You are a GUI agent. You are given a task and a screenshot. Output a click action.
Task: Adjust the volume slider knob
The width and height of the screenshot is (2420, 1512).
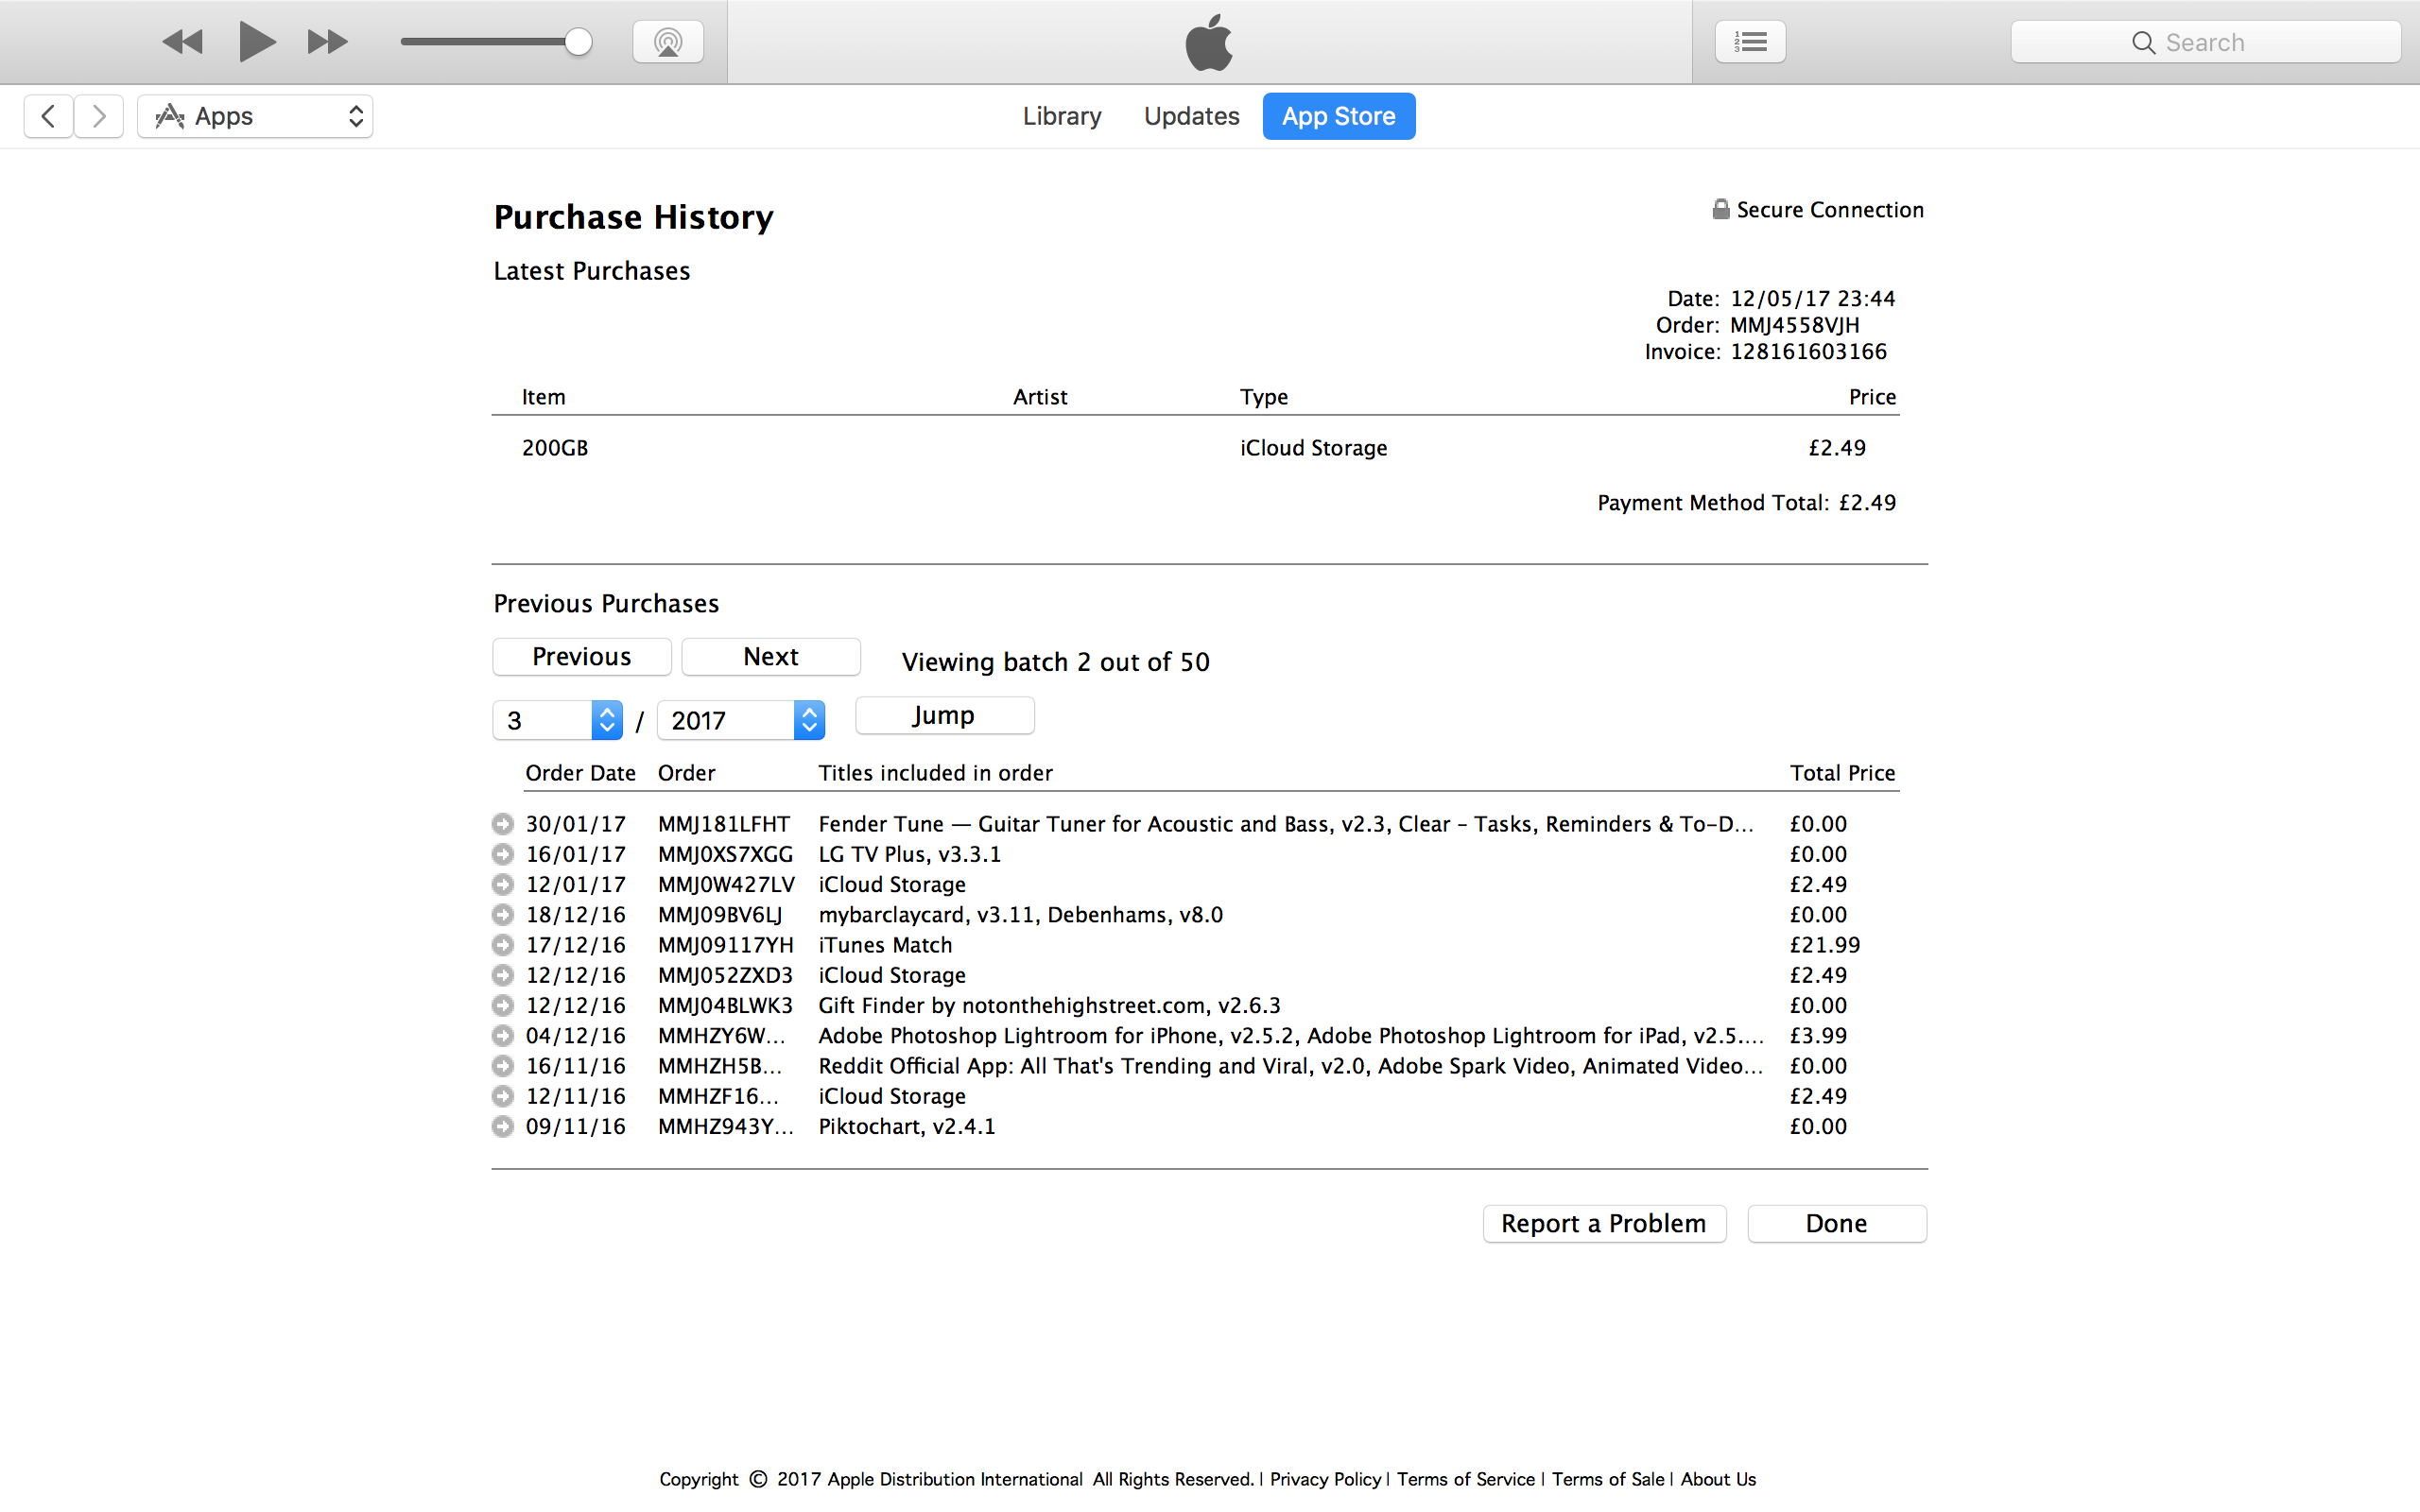578,42
